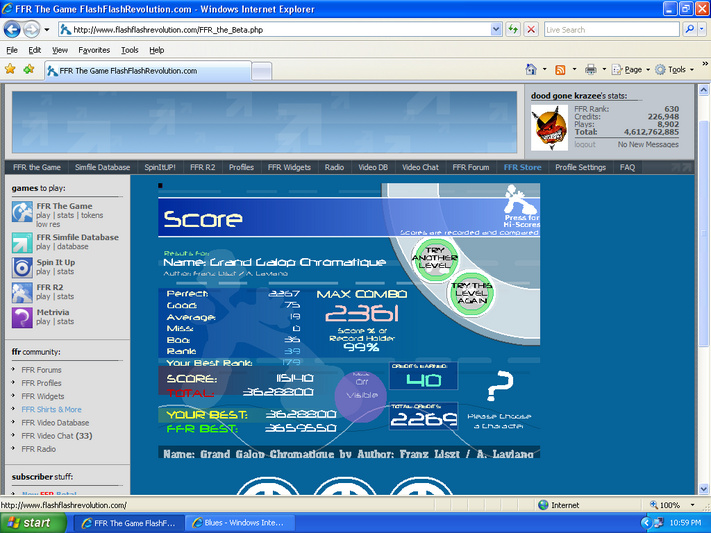The image size is (711, 533).
Task: Open the Page dropdown menu
Action: [x=631, y=69]
